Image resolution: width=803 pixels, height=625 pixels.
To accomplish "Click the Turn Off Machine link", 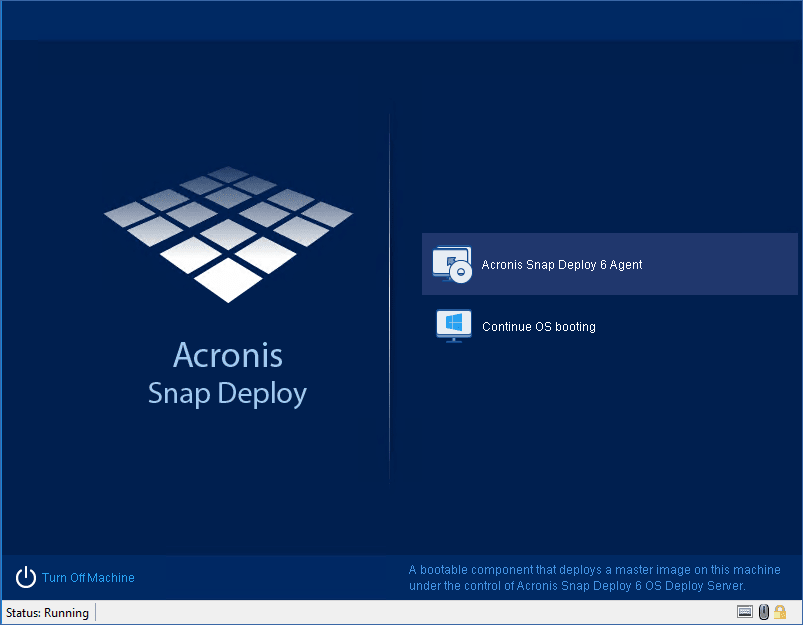I will coord(87,578).
